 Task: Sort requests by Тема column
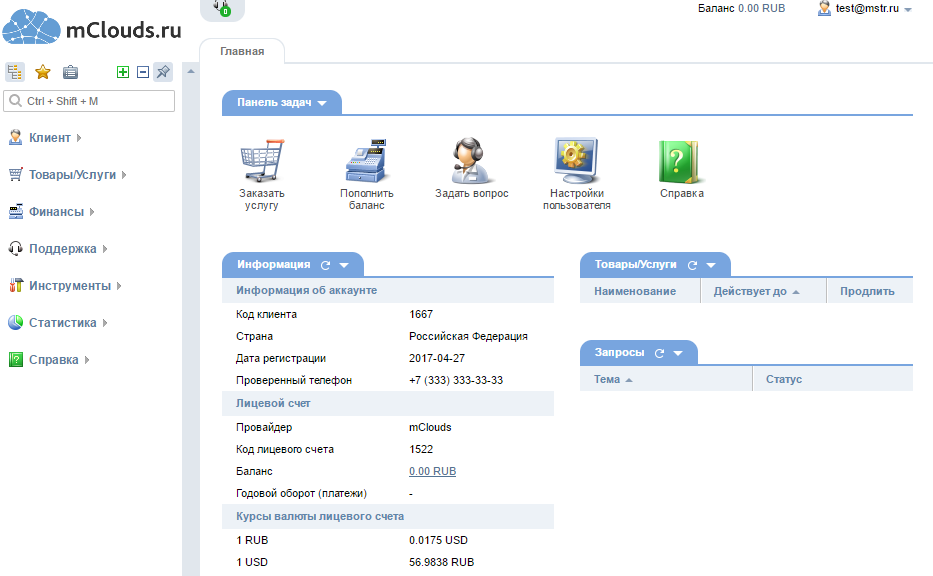[666, 379]
